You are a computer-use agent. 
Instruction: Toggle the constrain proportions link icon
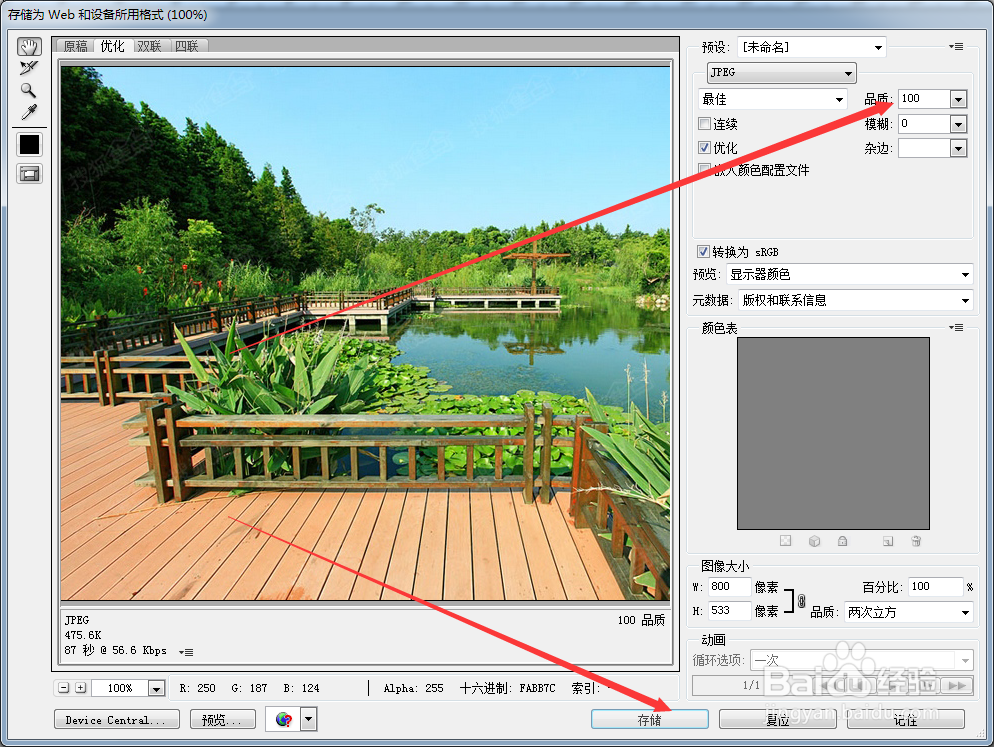[x=801, y=600]
